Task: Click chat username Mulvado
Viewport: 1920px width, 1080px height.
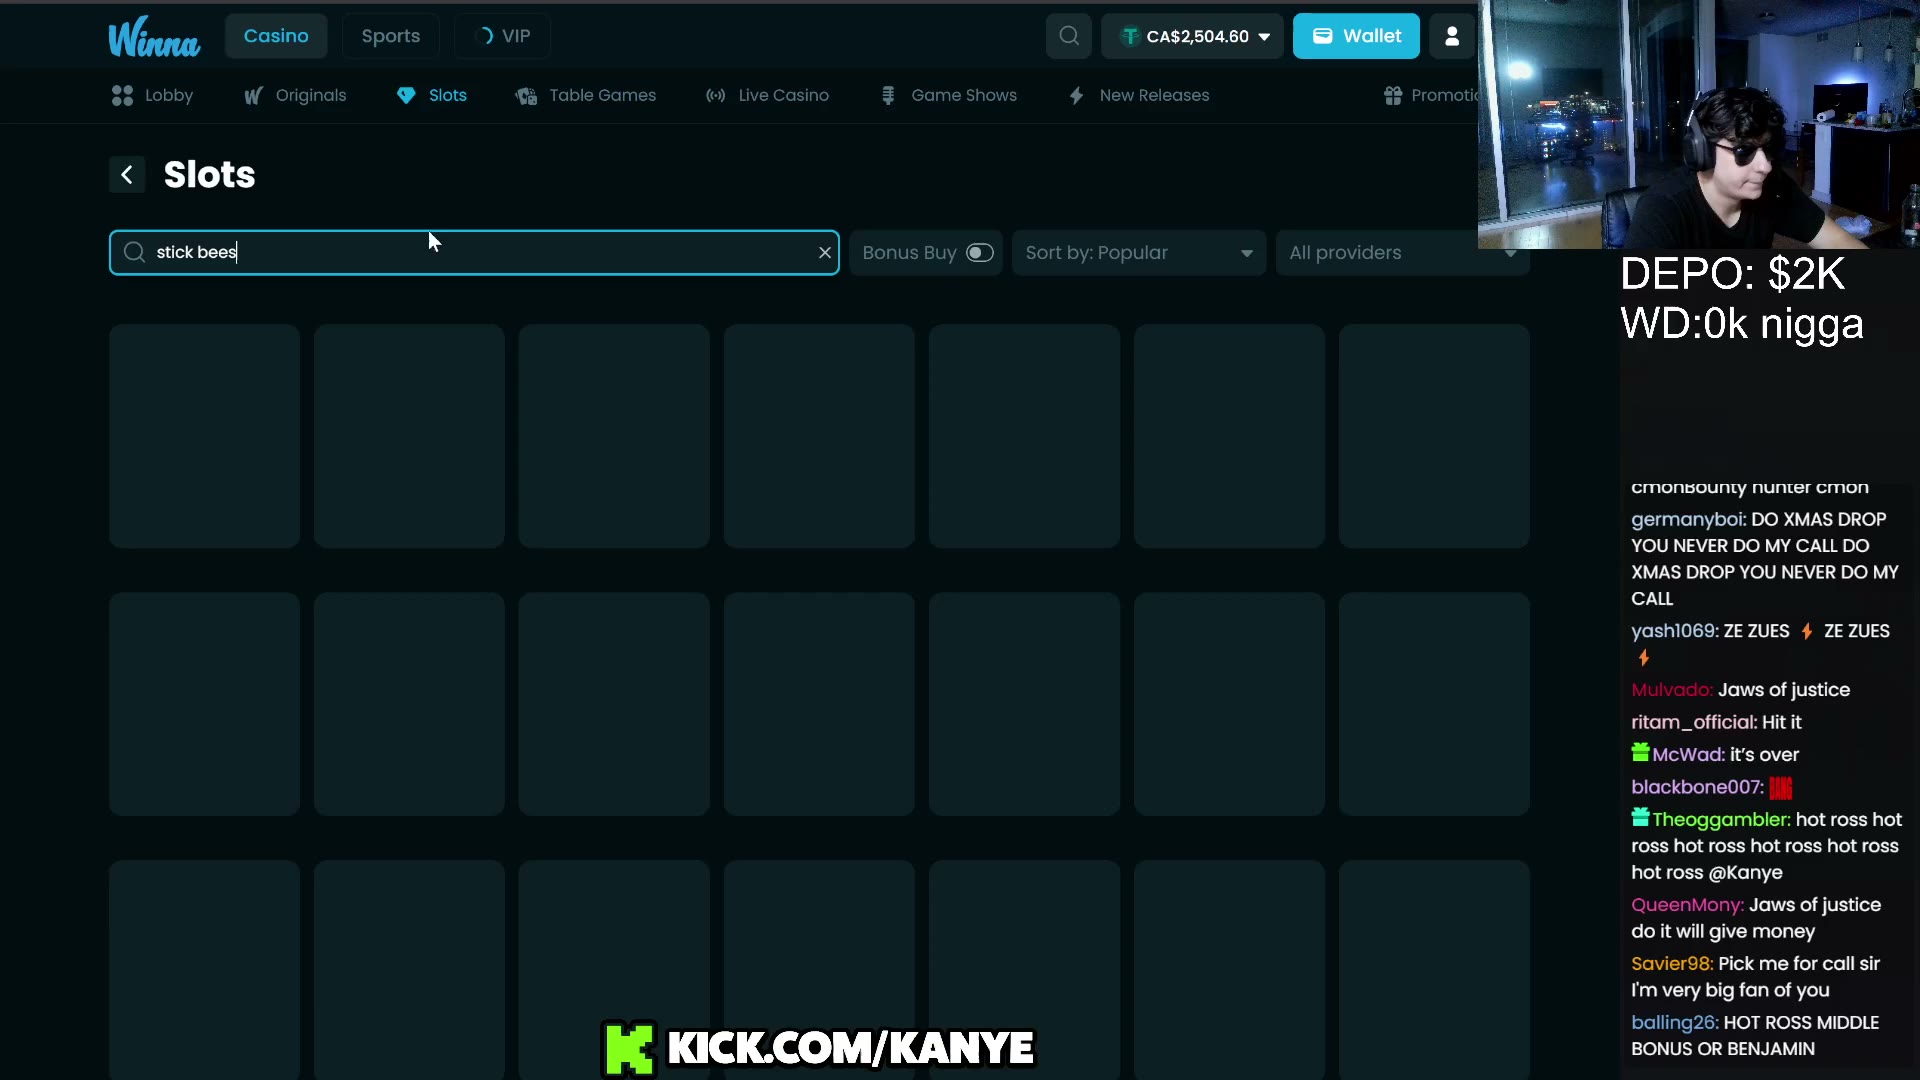Action: 1672,690
